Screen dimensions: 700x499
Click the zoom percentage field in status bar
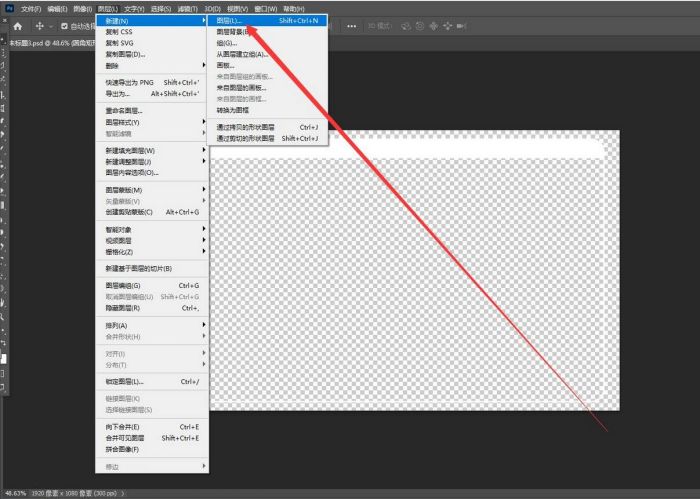(17, 493)
